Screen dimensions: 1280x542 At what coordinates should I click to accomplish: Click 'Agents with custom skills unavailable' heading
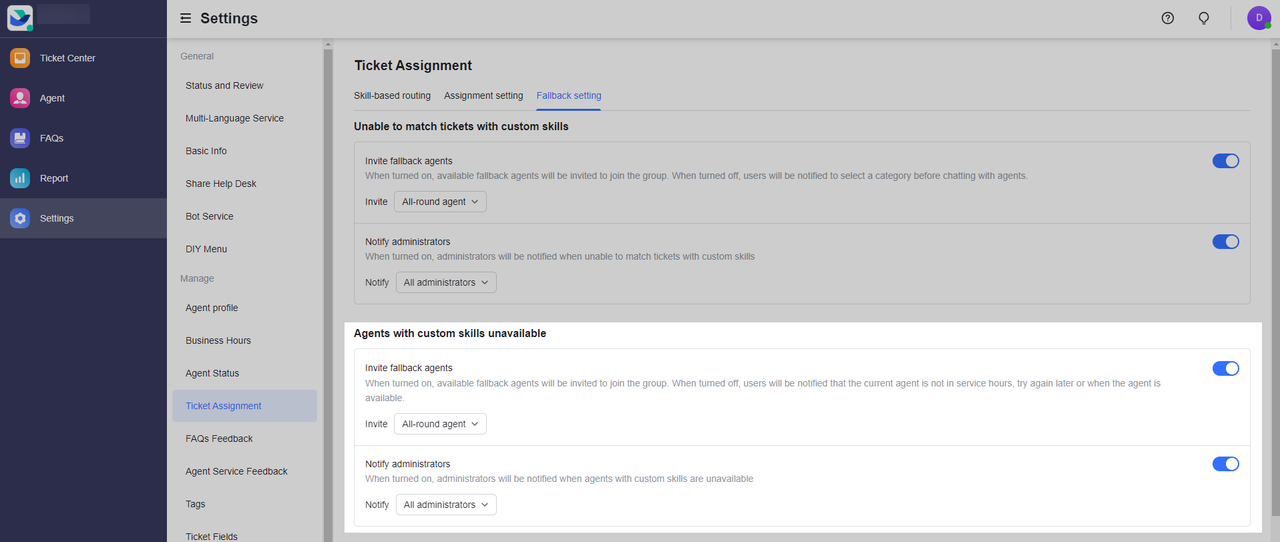click(x=450, y=333)
